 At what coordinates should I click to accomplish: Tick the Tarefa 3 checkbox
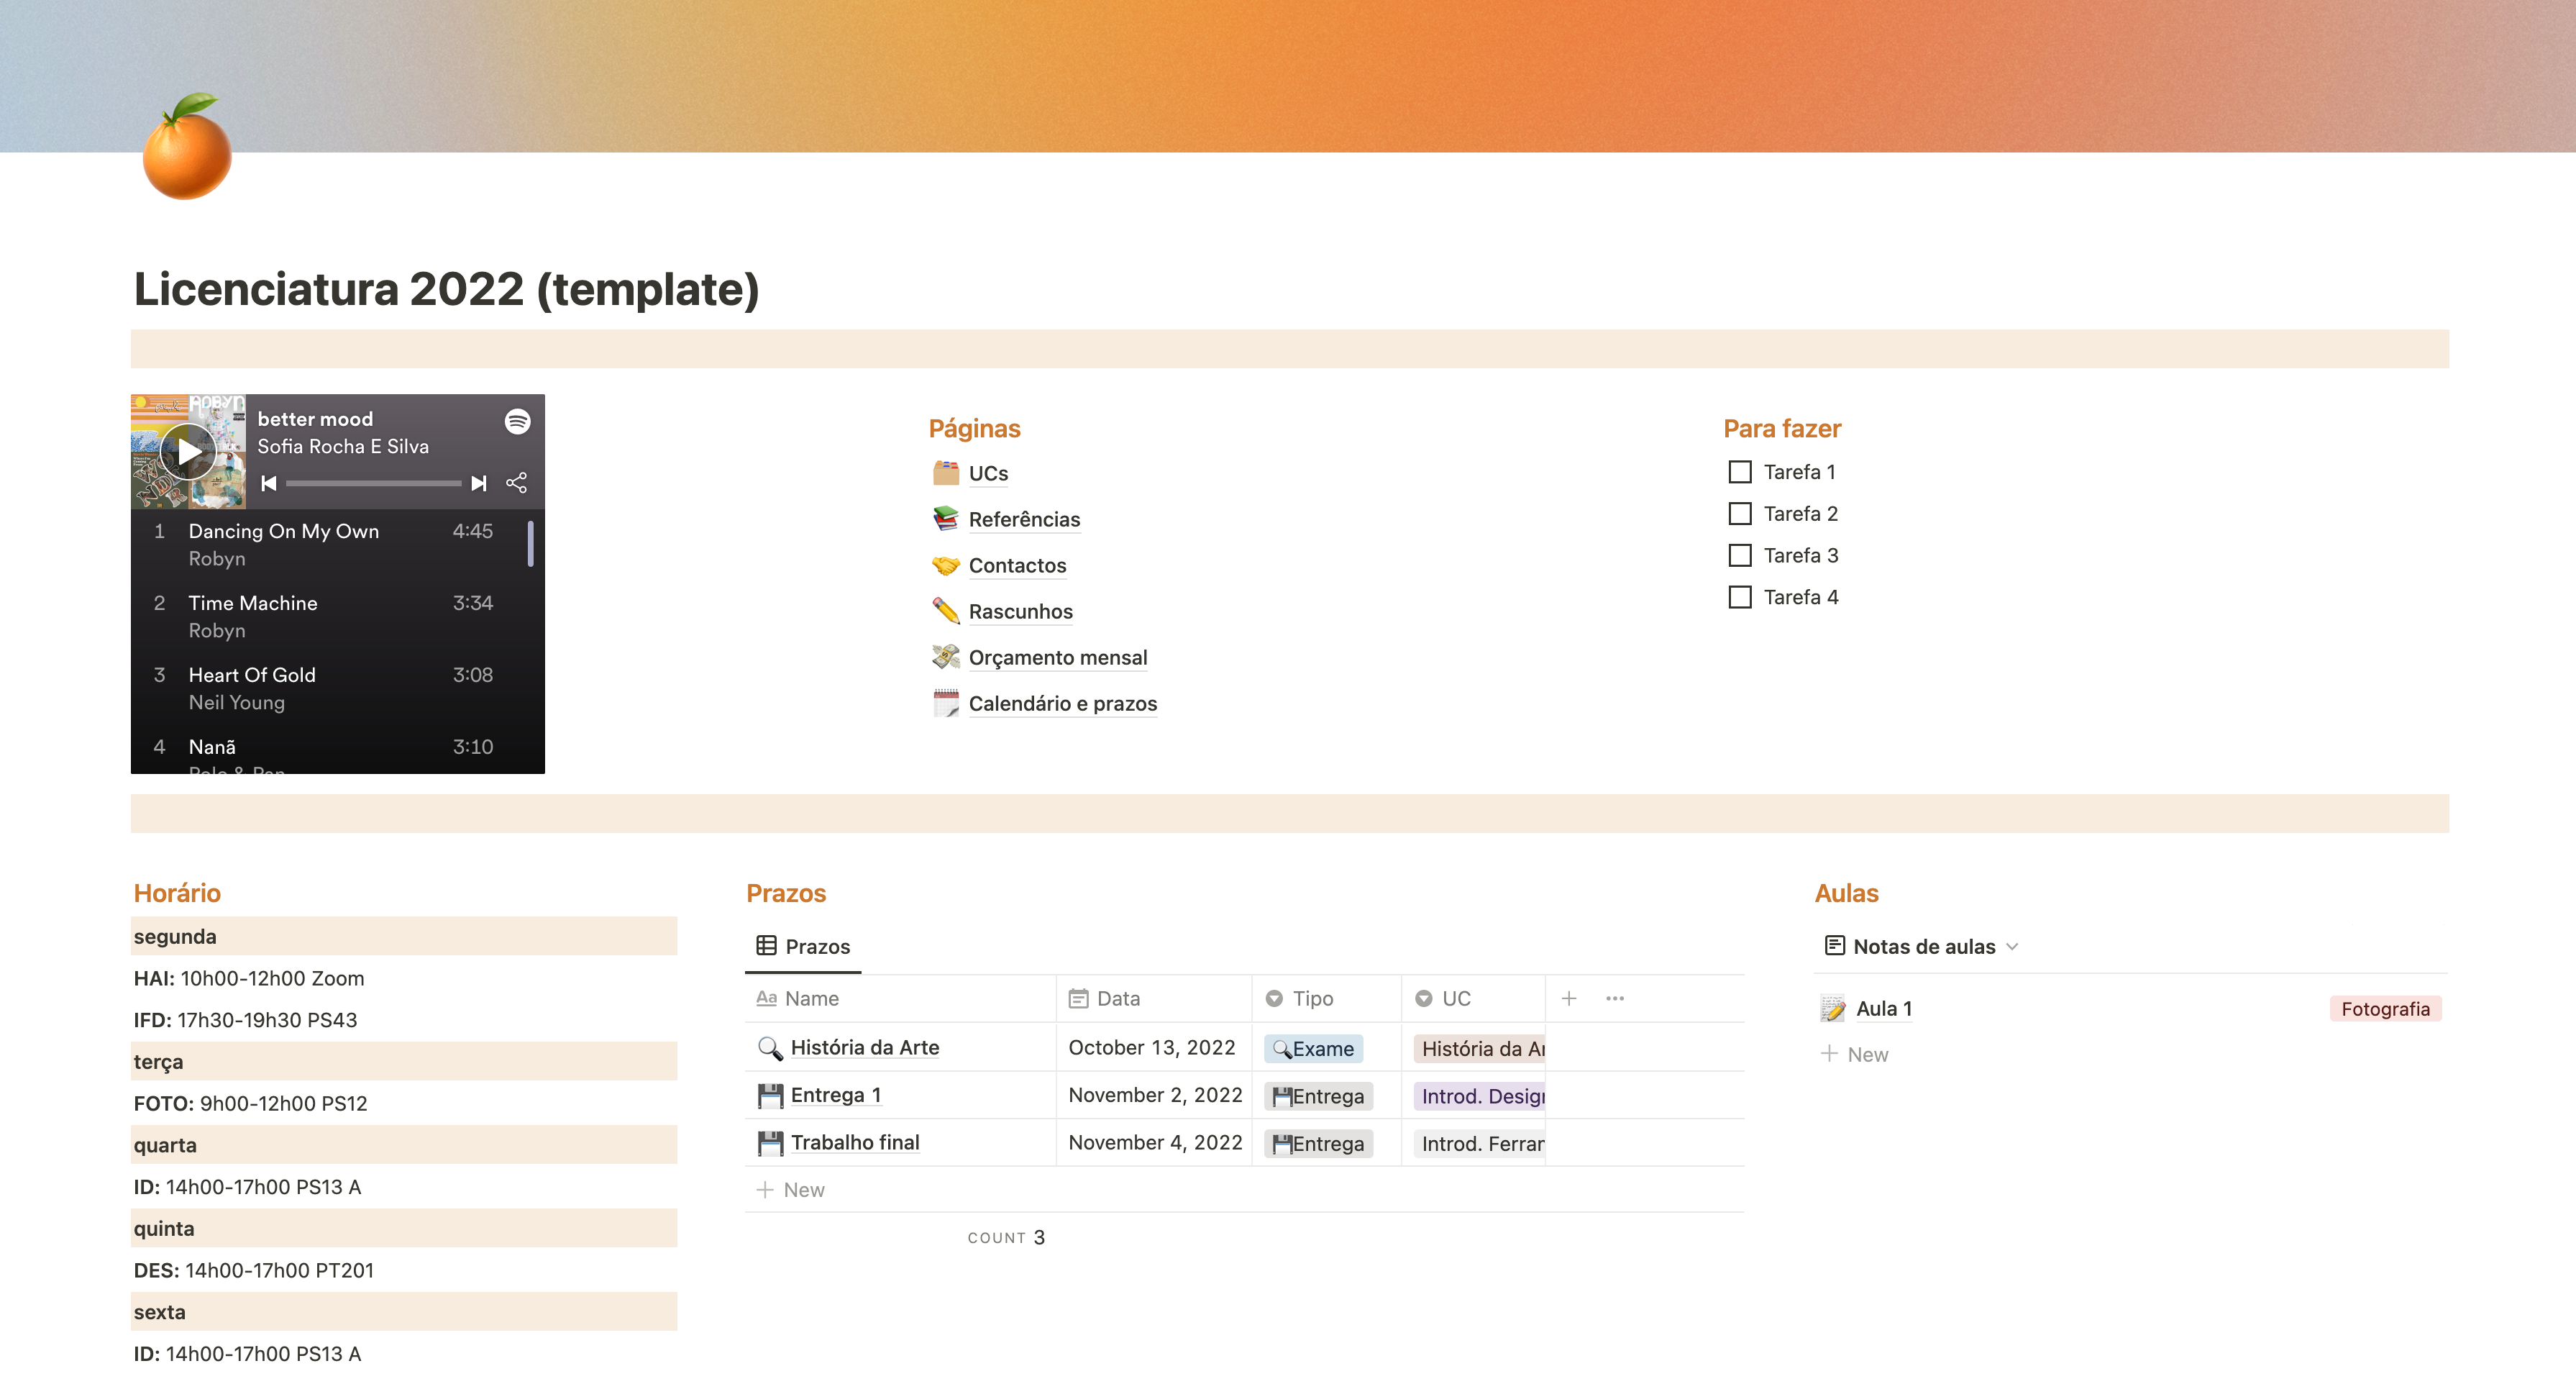pyautogui.click(x=1740, y=555)
